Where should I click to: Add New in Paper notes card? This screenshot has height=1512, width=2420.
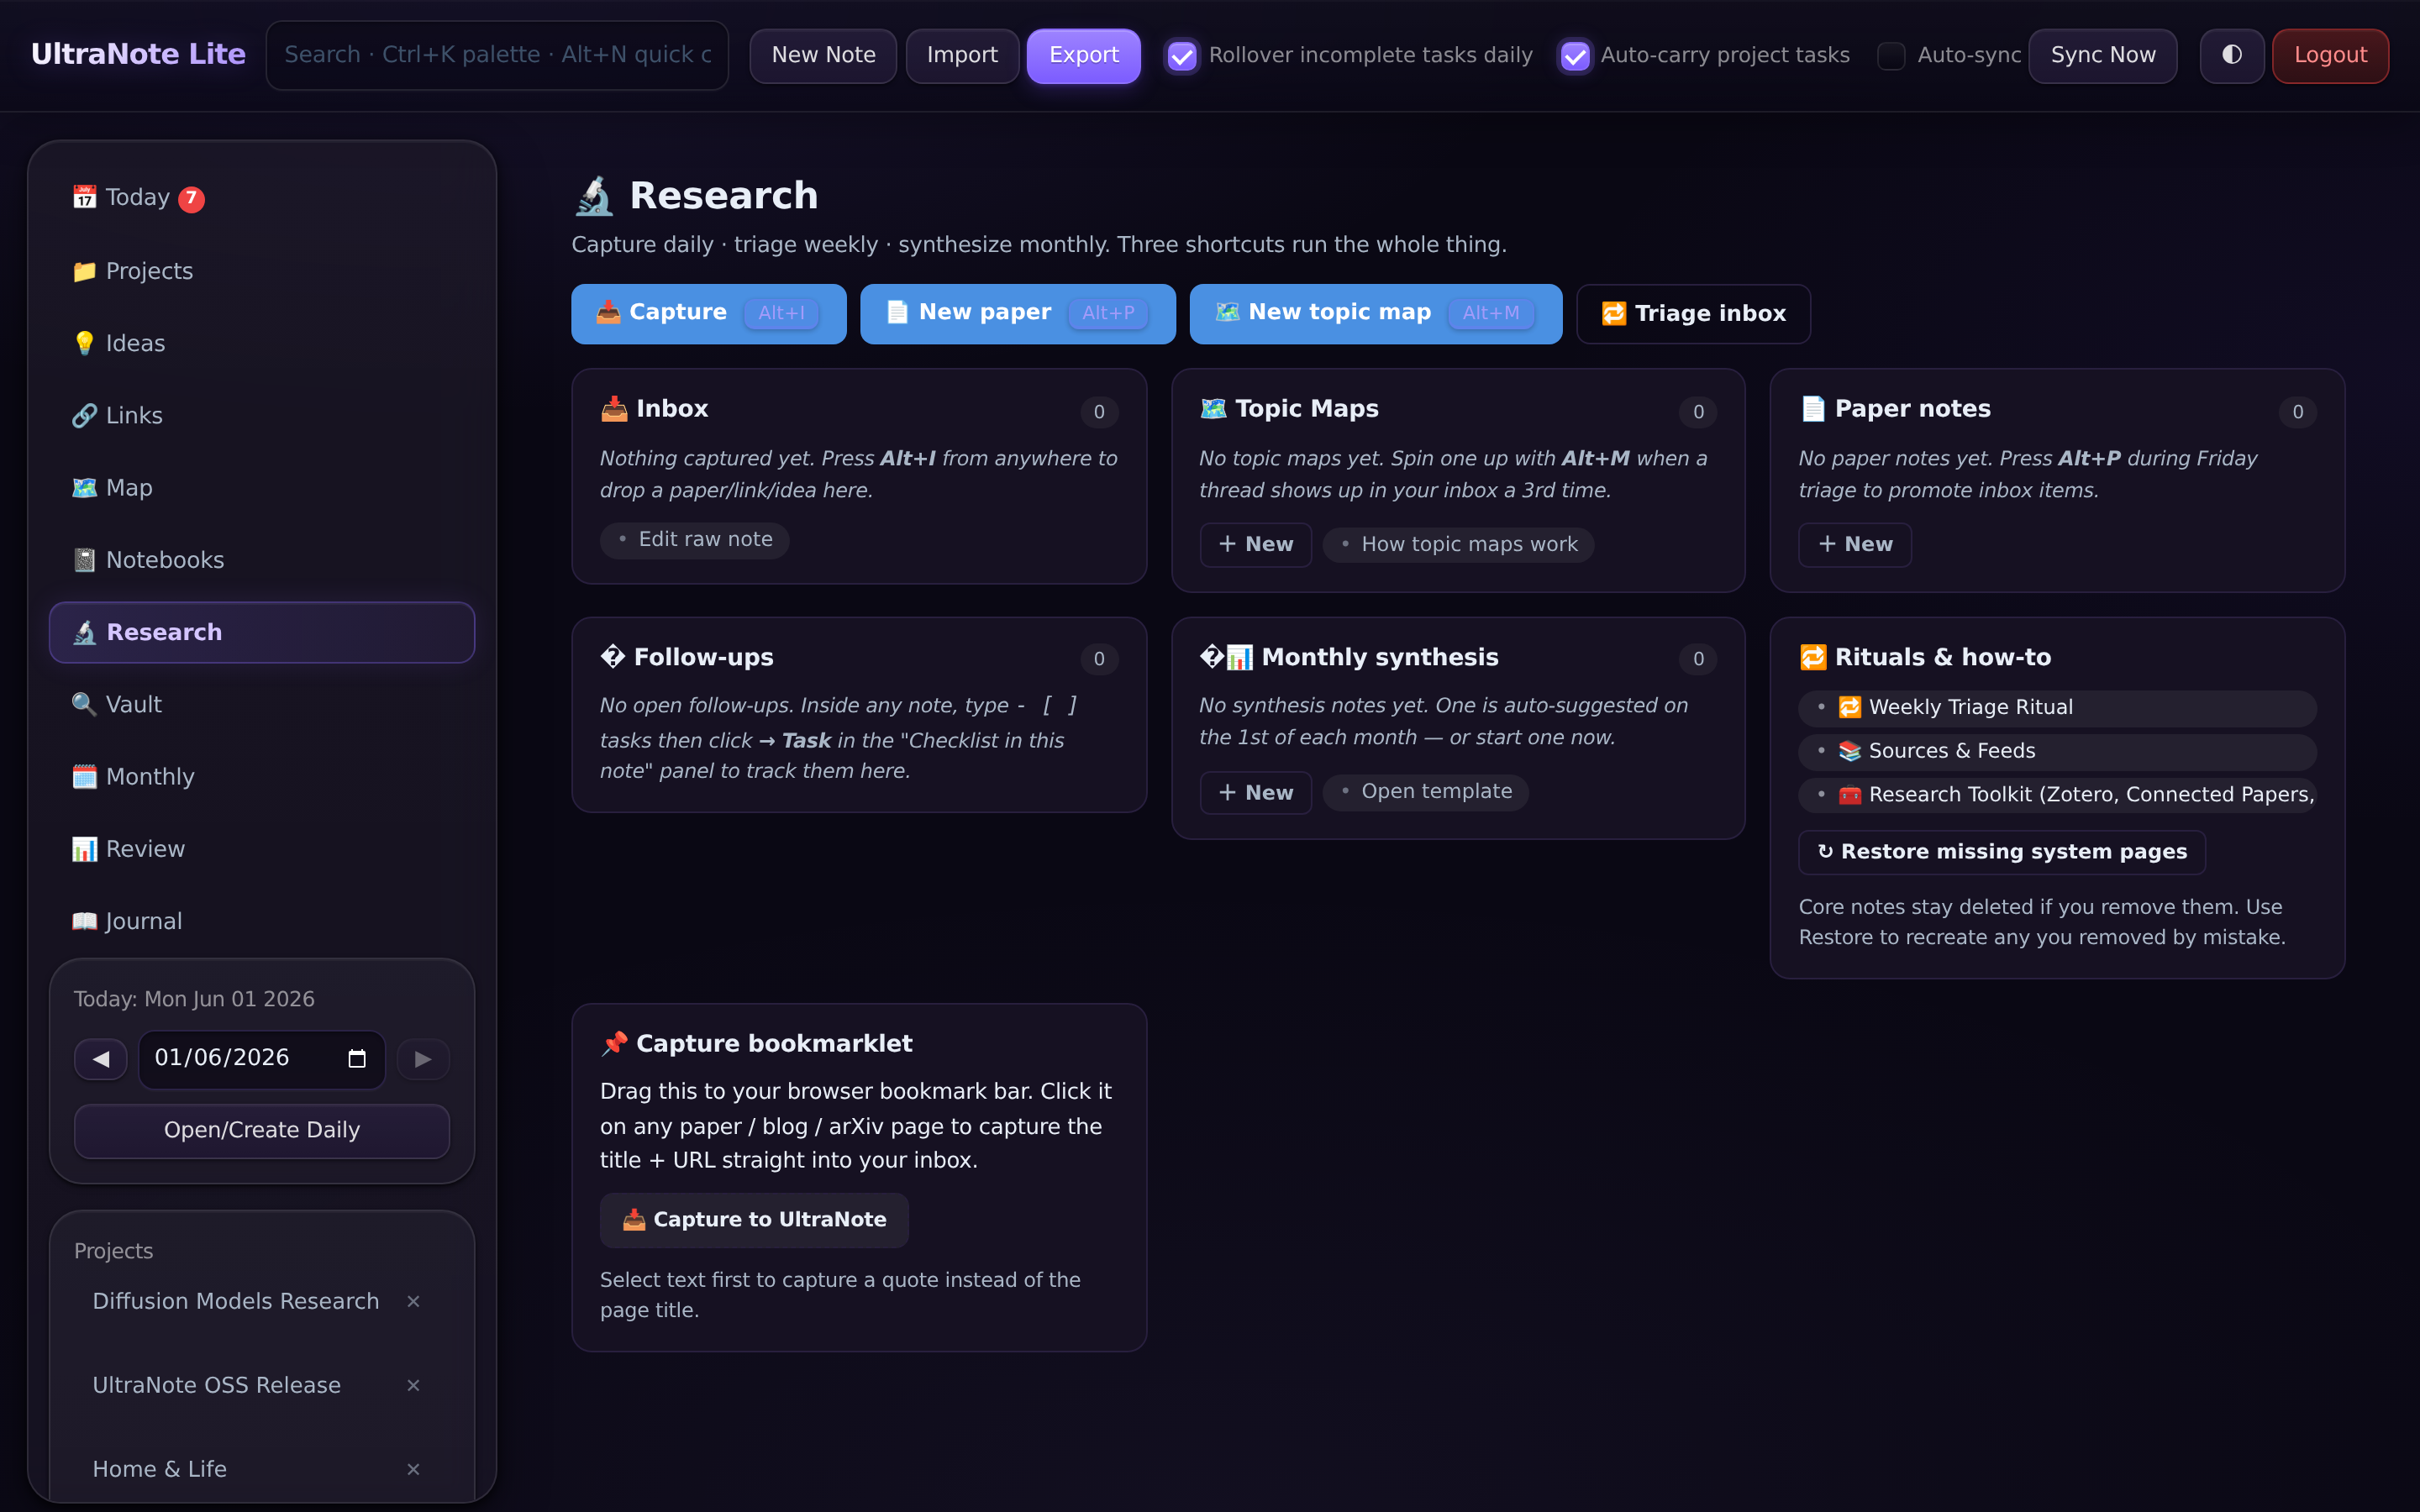(x=1855, y=544)
